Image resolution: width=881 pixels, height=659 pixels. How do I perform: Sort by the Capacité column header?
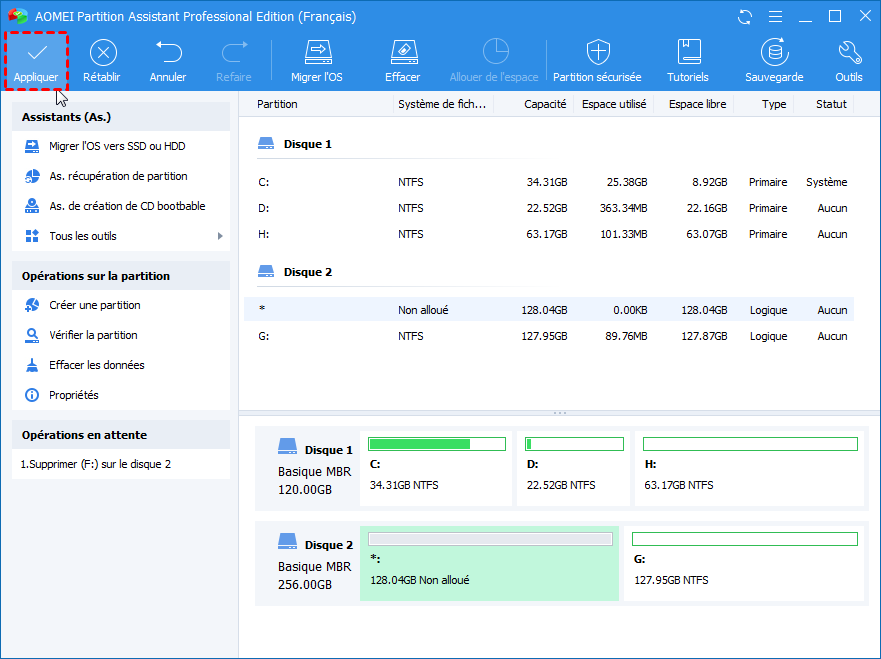(x=545, y=104)
